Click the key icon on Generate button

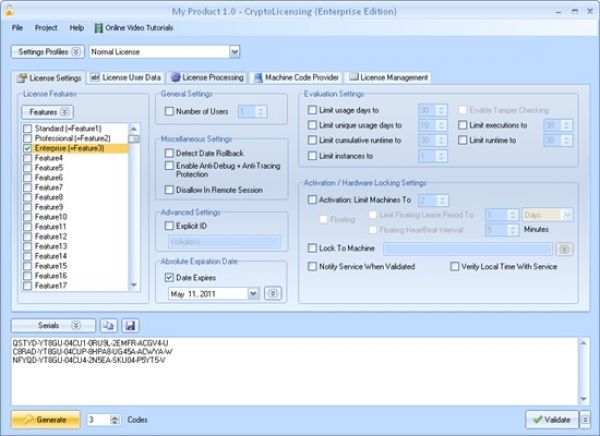coord(29,420)
